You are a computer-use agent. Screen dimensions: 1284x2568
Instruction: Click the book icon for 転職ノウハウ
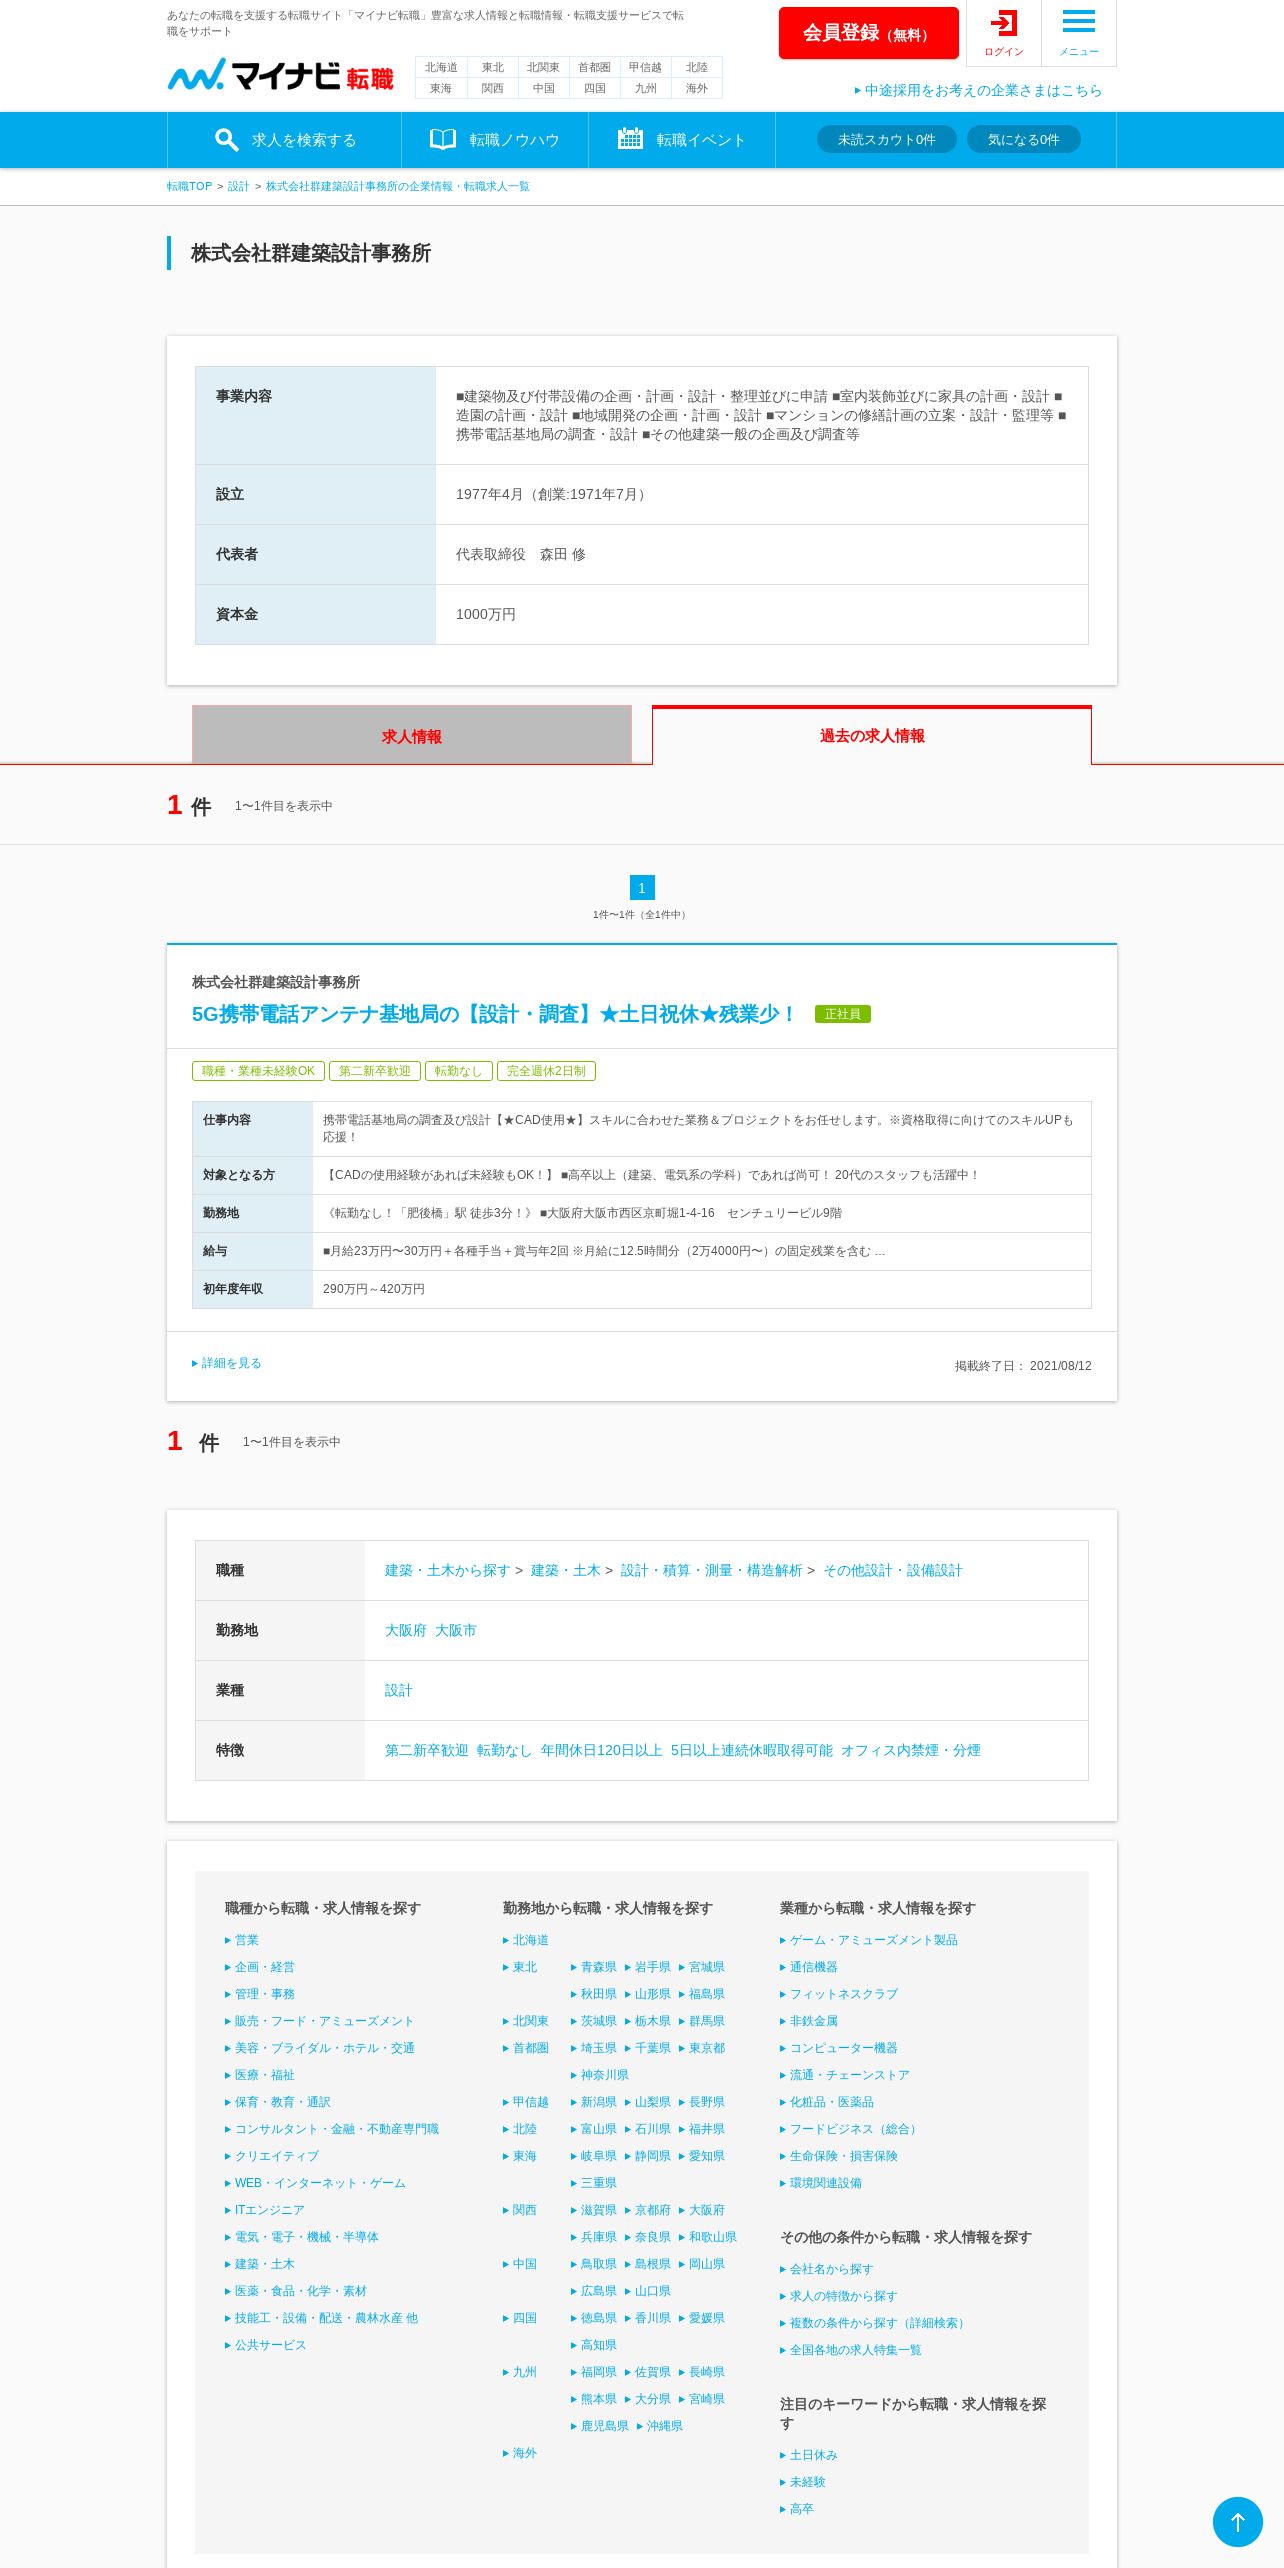(443, 139)
